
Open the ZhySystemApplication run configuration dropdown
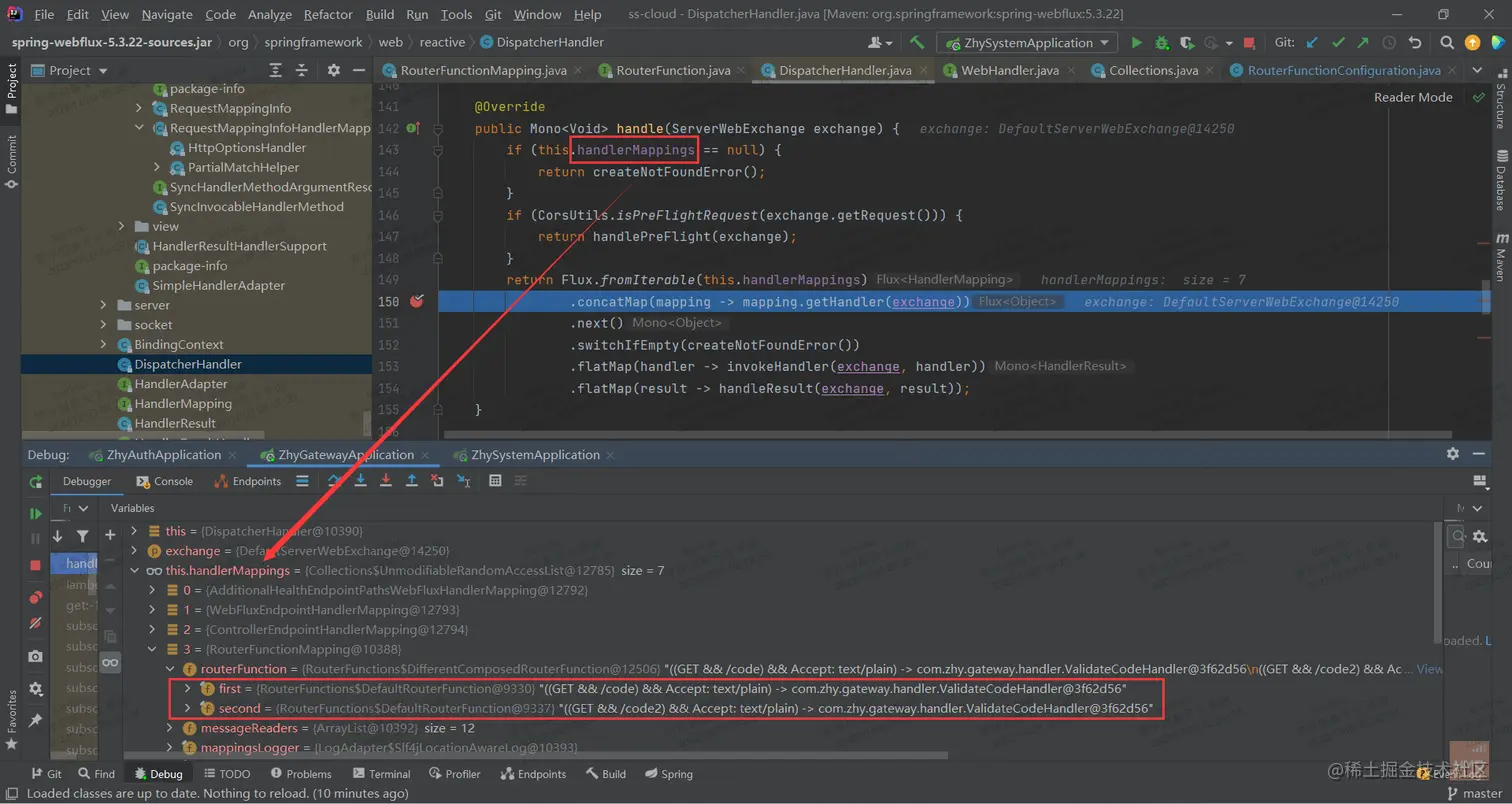point(1027,43)
